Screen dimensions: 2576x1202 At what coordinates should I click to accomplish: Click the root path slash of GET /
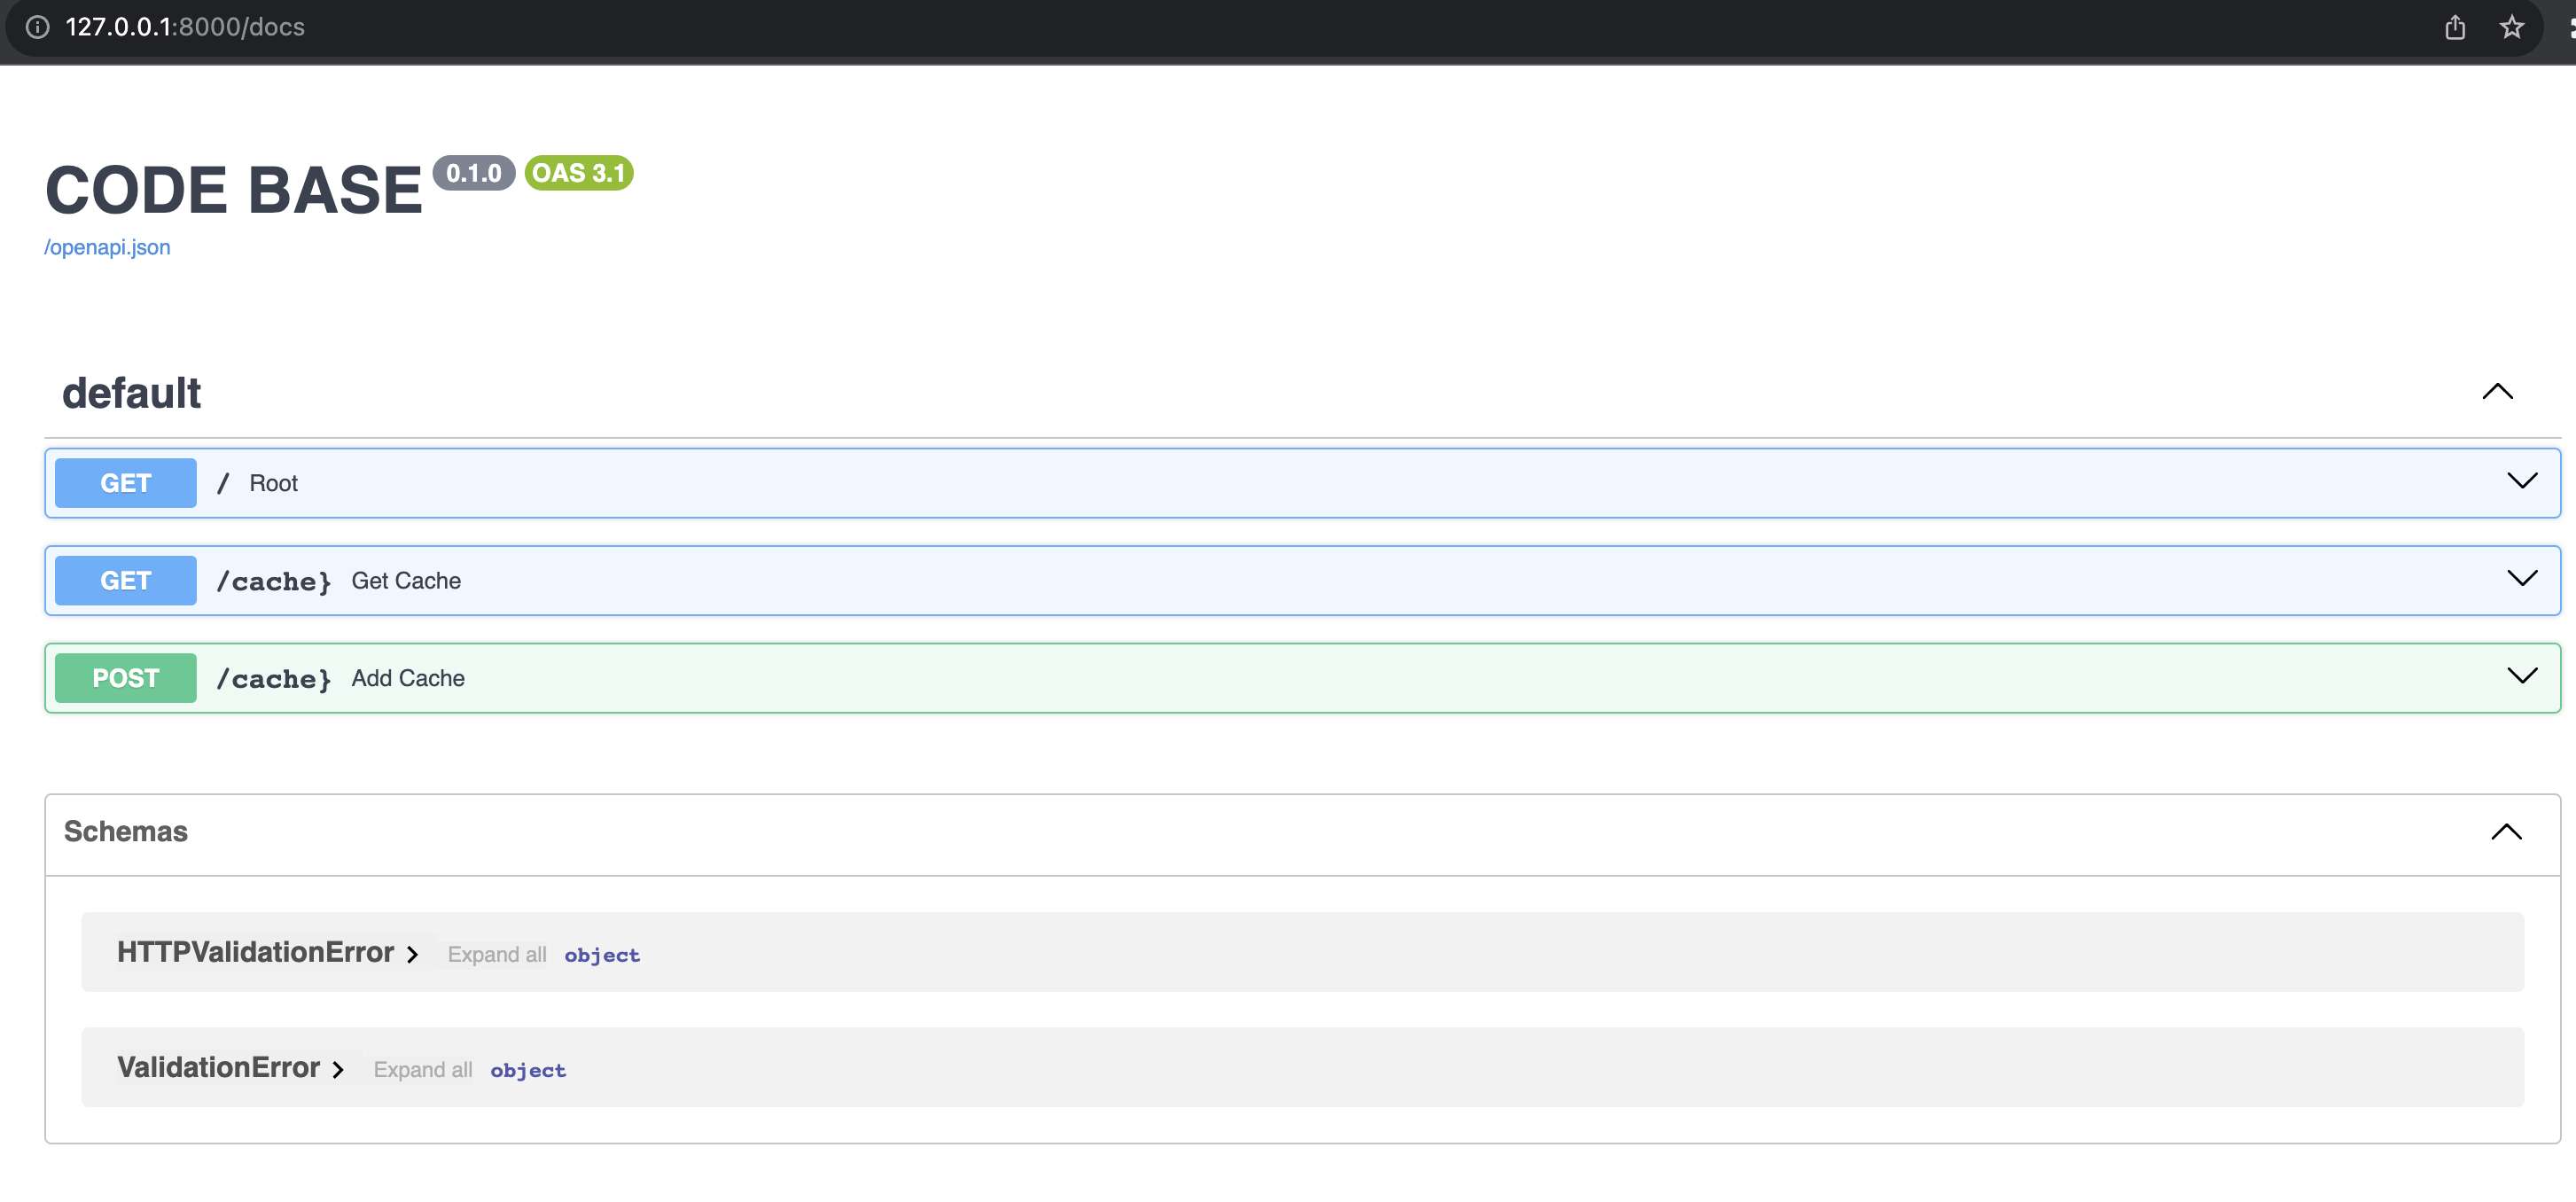click(223, 483)
